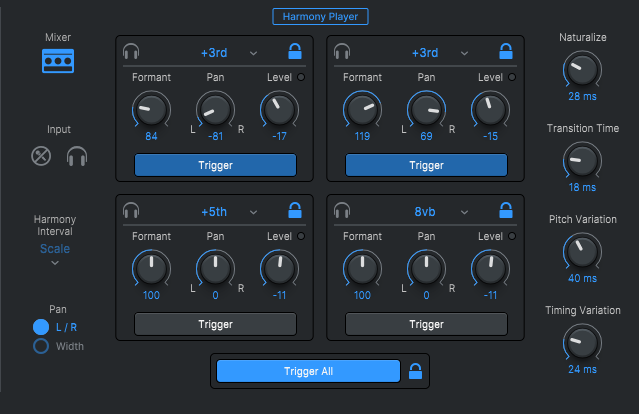Select the Harmony Player tab
Image resolution: width=639 pixels, height=414 pixels.
coord(320,17)
